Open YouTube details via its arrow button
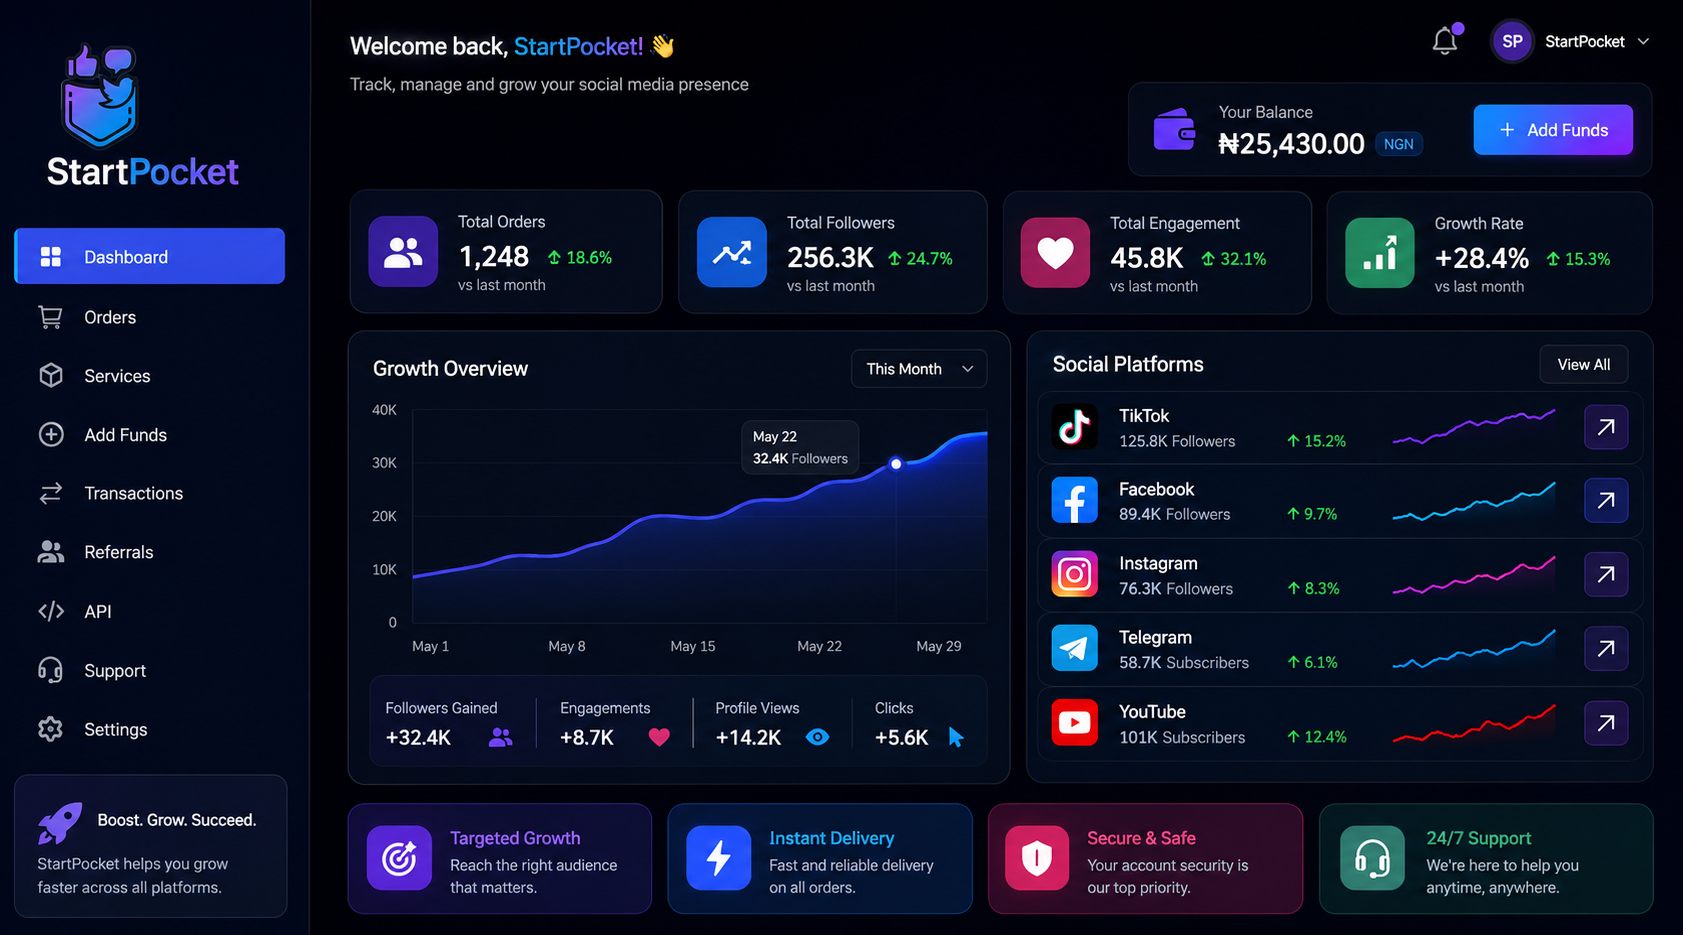This screenshot has height=935, width=1683. coord(1606,722)
